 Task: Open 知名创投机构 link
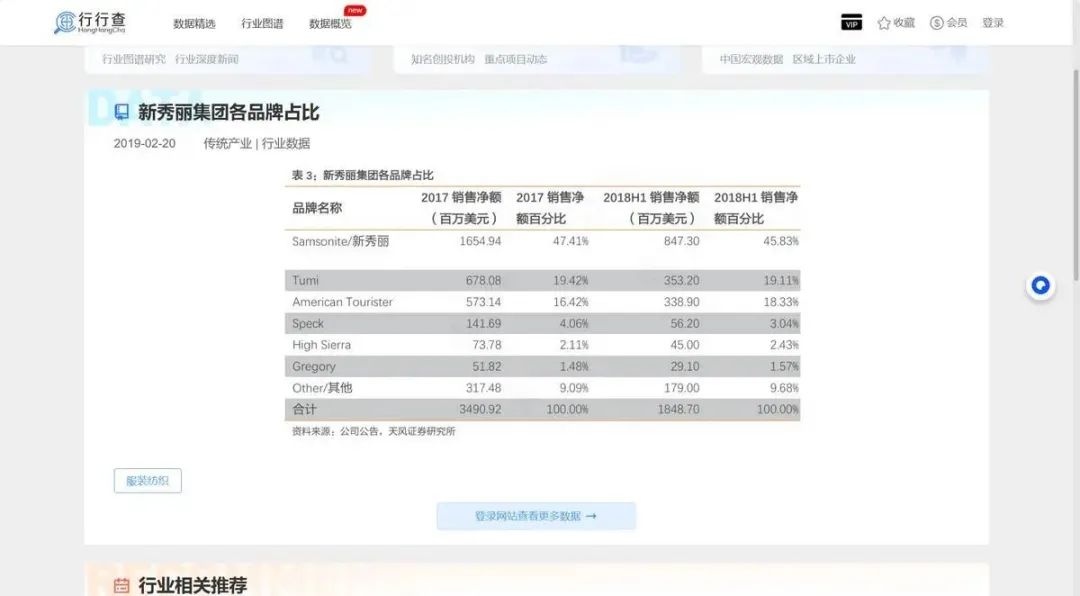(x=443, y=59)
